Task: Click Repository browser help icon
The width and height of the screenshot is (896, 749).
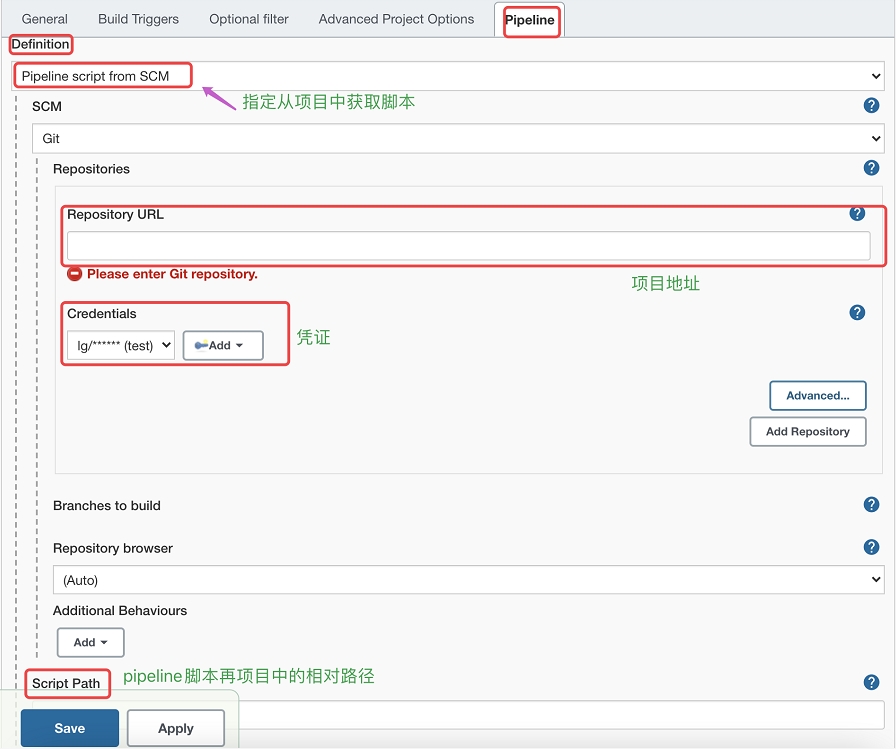Action: (871, 548)
